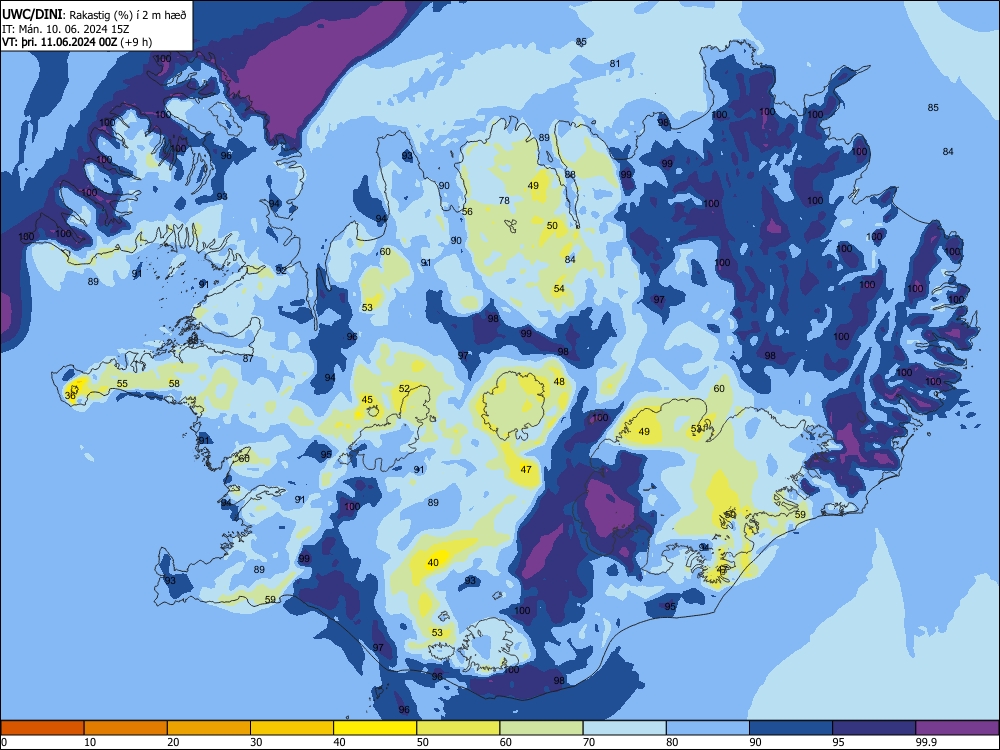Click the 'VT: þri. 11.06.2024 00Z (+9 h)' line
Screen dimensions: 1000x750
click(x=77, y=42)
